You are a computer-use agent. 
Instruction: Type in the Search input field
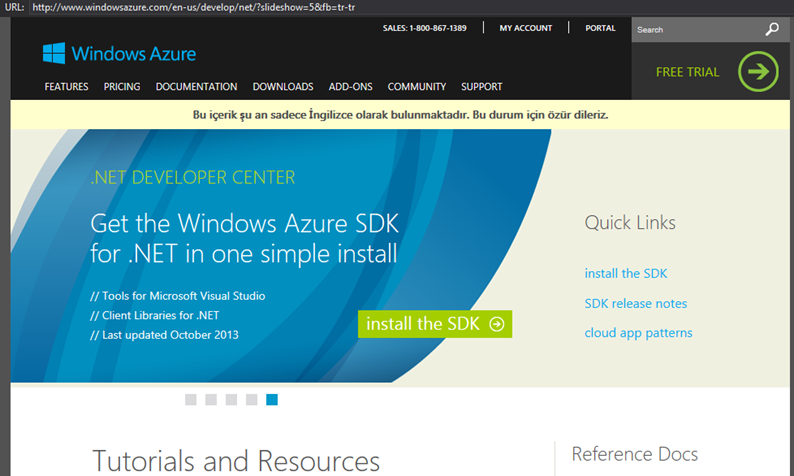pos(695,30)
